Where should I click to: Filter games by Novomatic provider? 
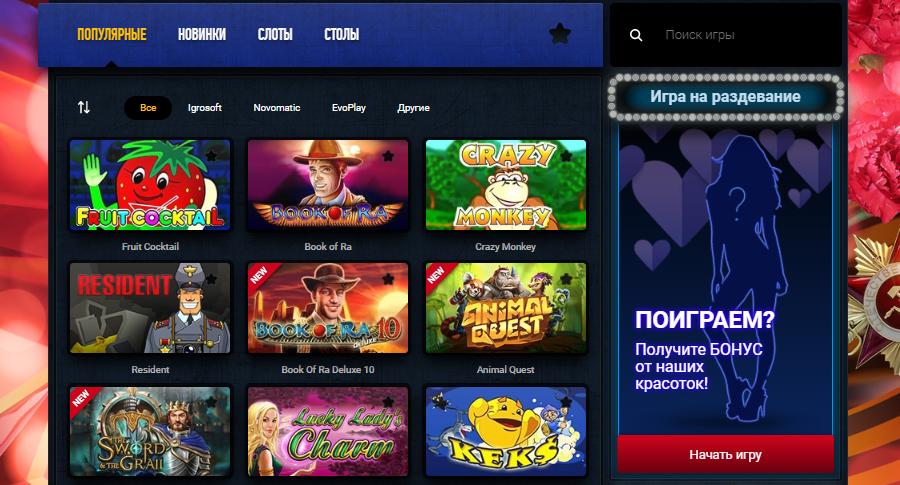277,107
